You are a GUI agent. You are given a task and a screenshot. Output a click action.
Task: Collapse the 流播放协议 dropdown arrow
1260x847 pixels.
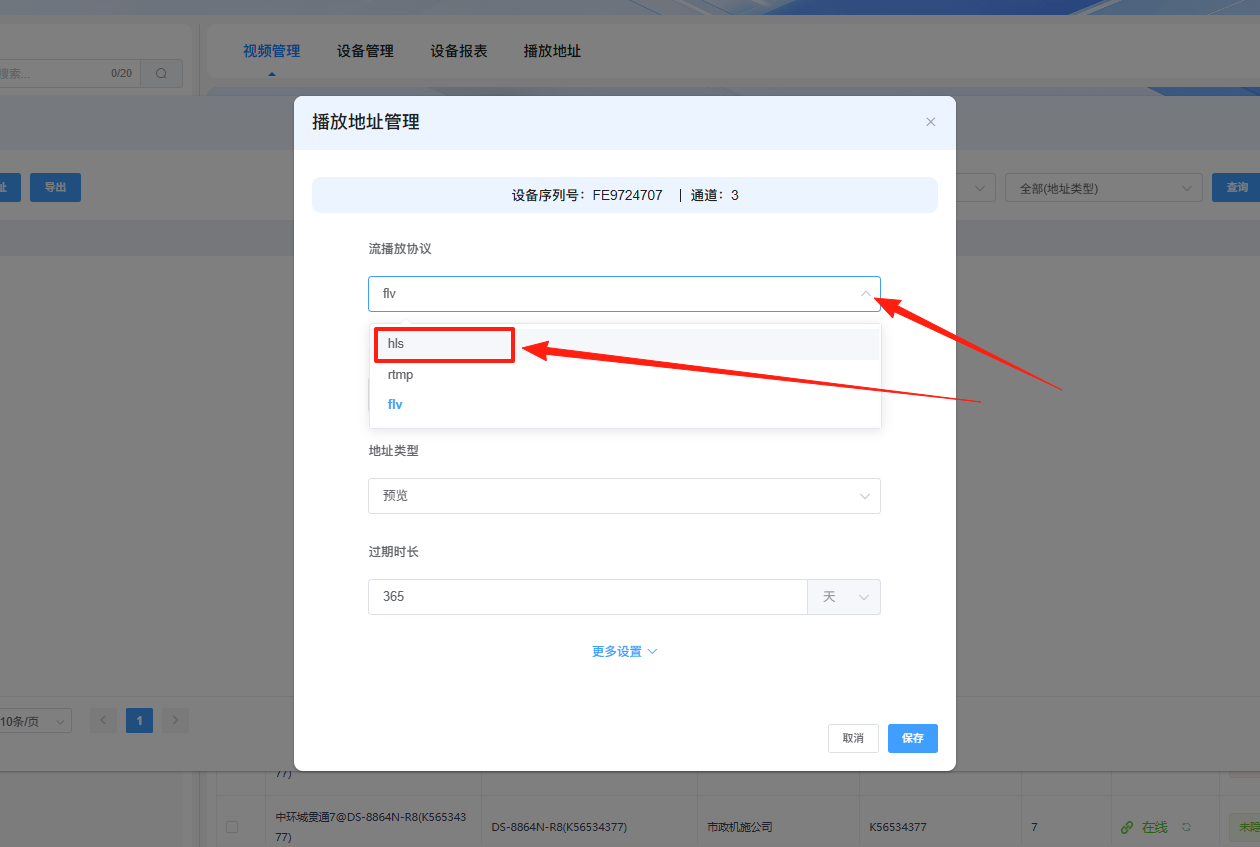(865, 294)
